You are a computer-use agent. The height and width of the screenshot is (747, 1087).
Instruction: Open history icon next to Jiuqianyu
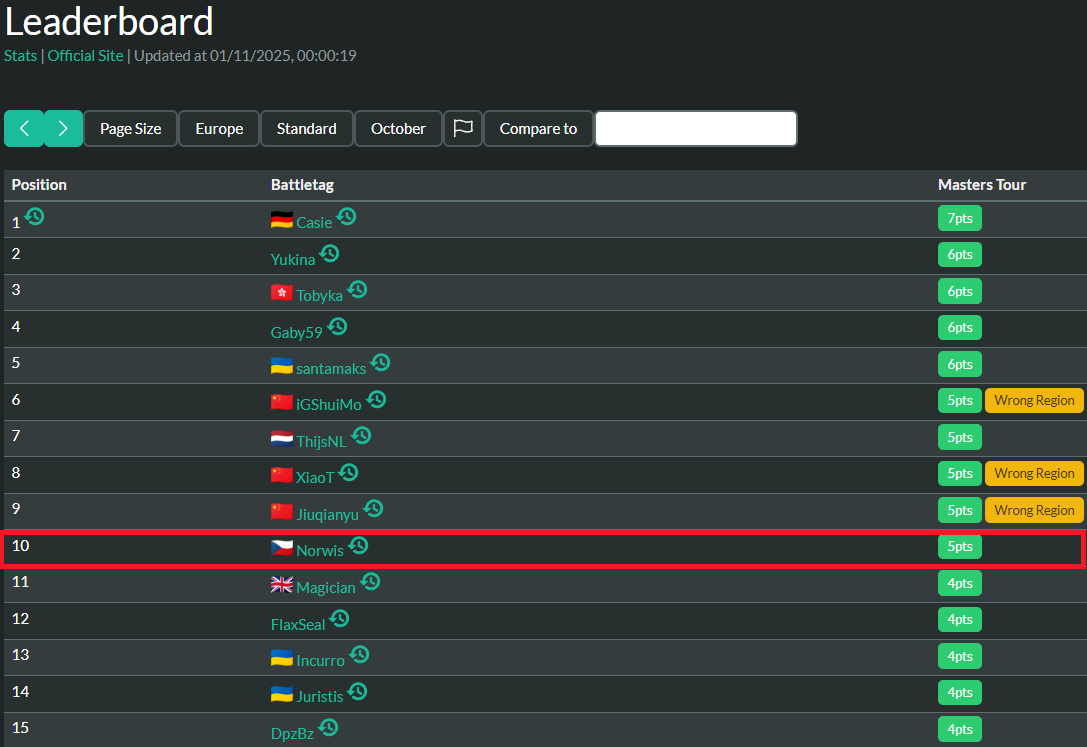pyautogui.click(x=374, y=508)
